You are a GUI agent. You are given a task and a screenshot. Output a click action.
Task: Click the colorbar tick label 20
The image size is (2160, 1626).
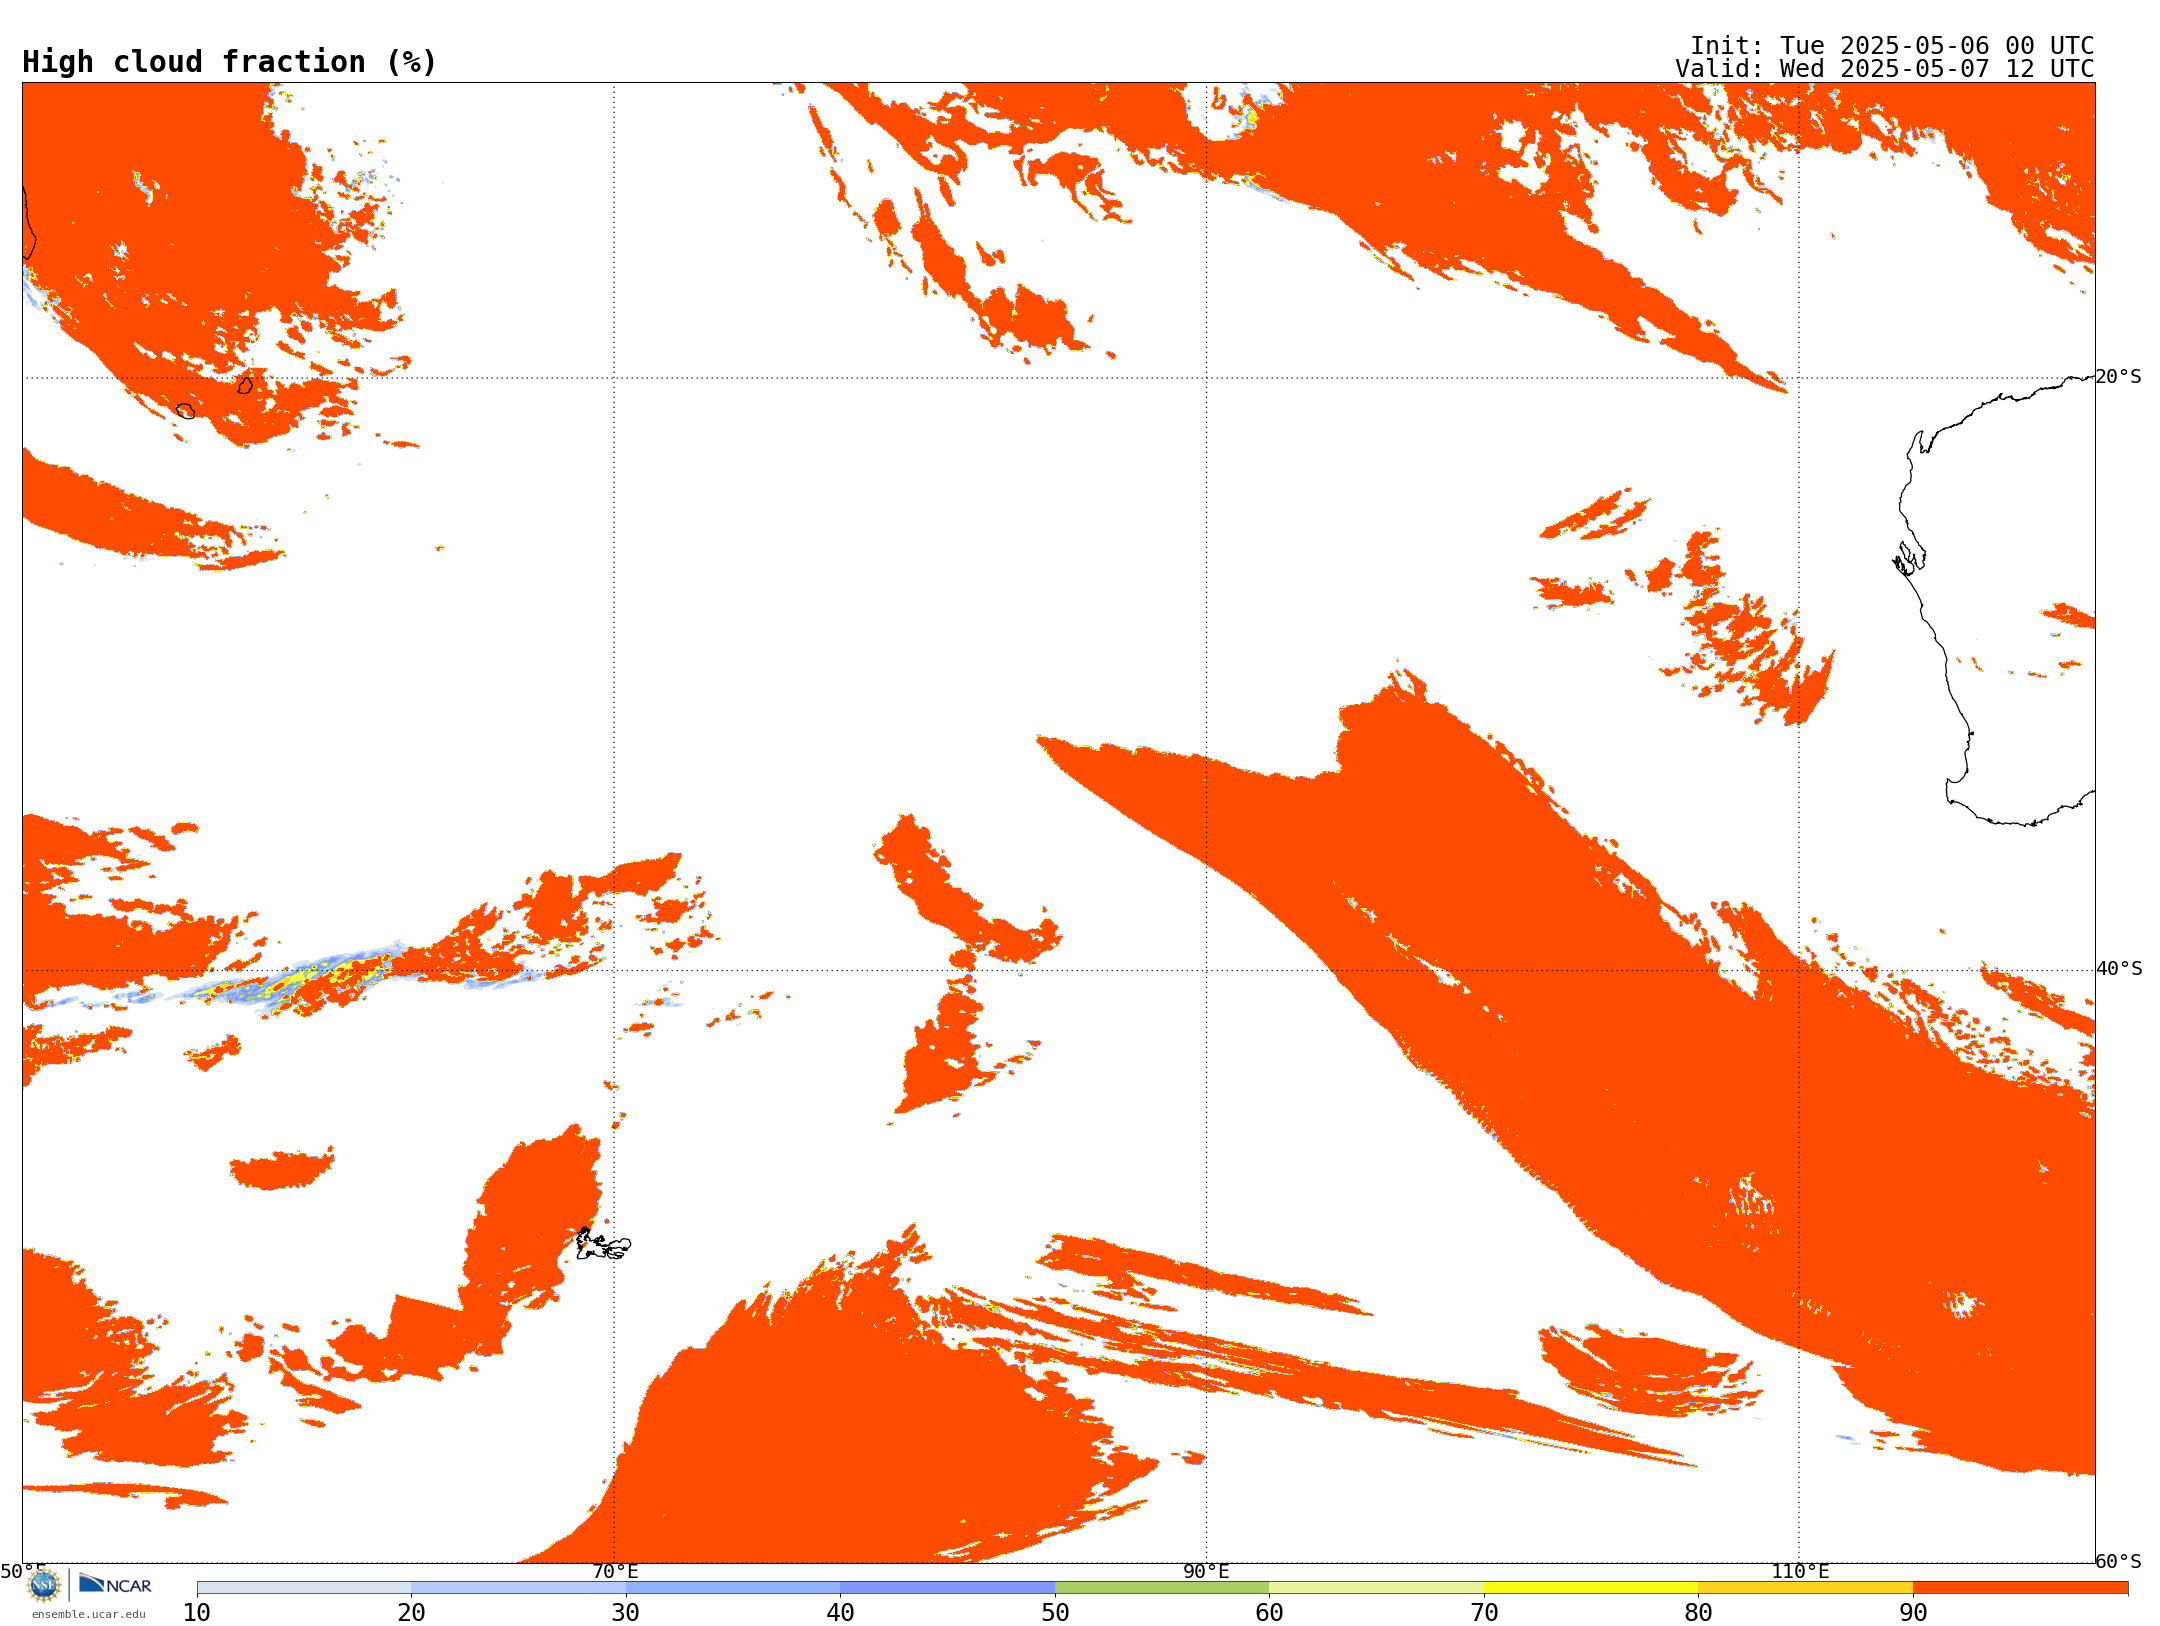pyautogui.click(x=411, y=1613)
